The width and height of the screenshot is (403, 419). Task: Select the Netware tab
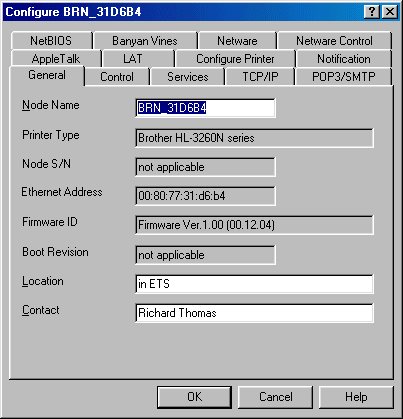pyautogui.click(x=237, y=41)
